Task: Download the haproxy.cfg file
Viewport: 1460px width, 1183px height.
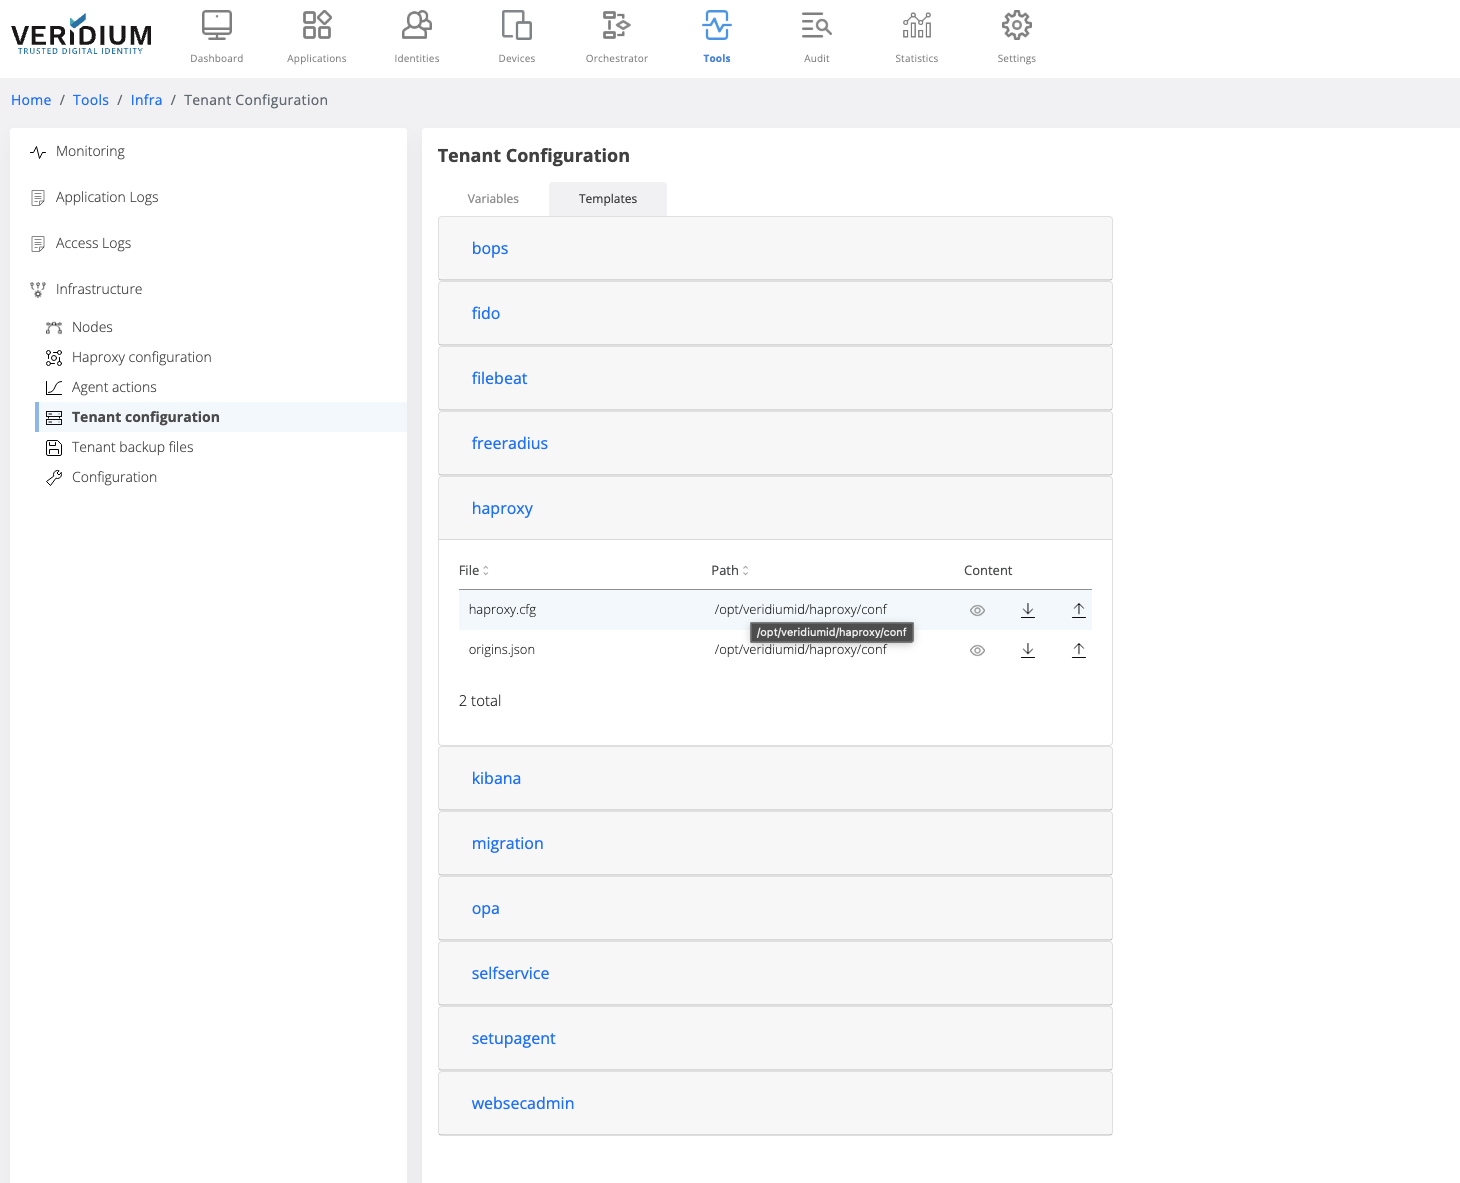Action: point(1027,610)
